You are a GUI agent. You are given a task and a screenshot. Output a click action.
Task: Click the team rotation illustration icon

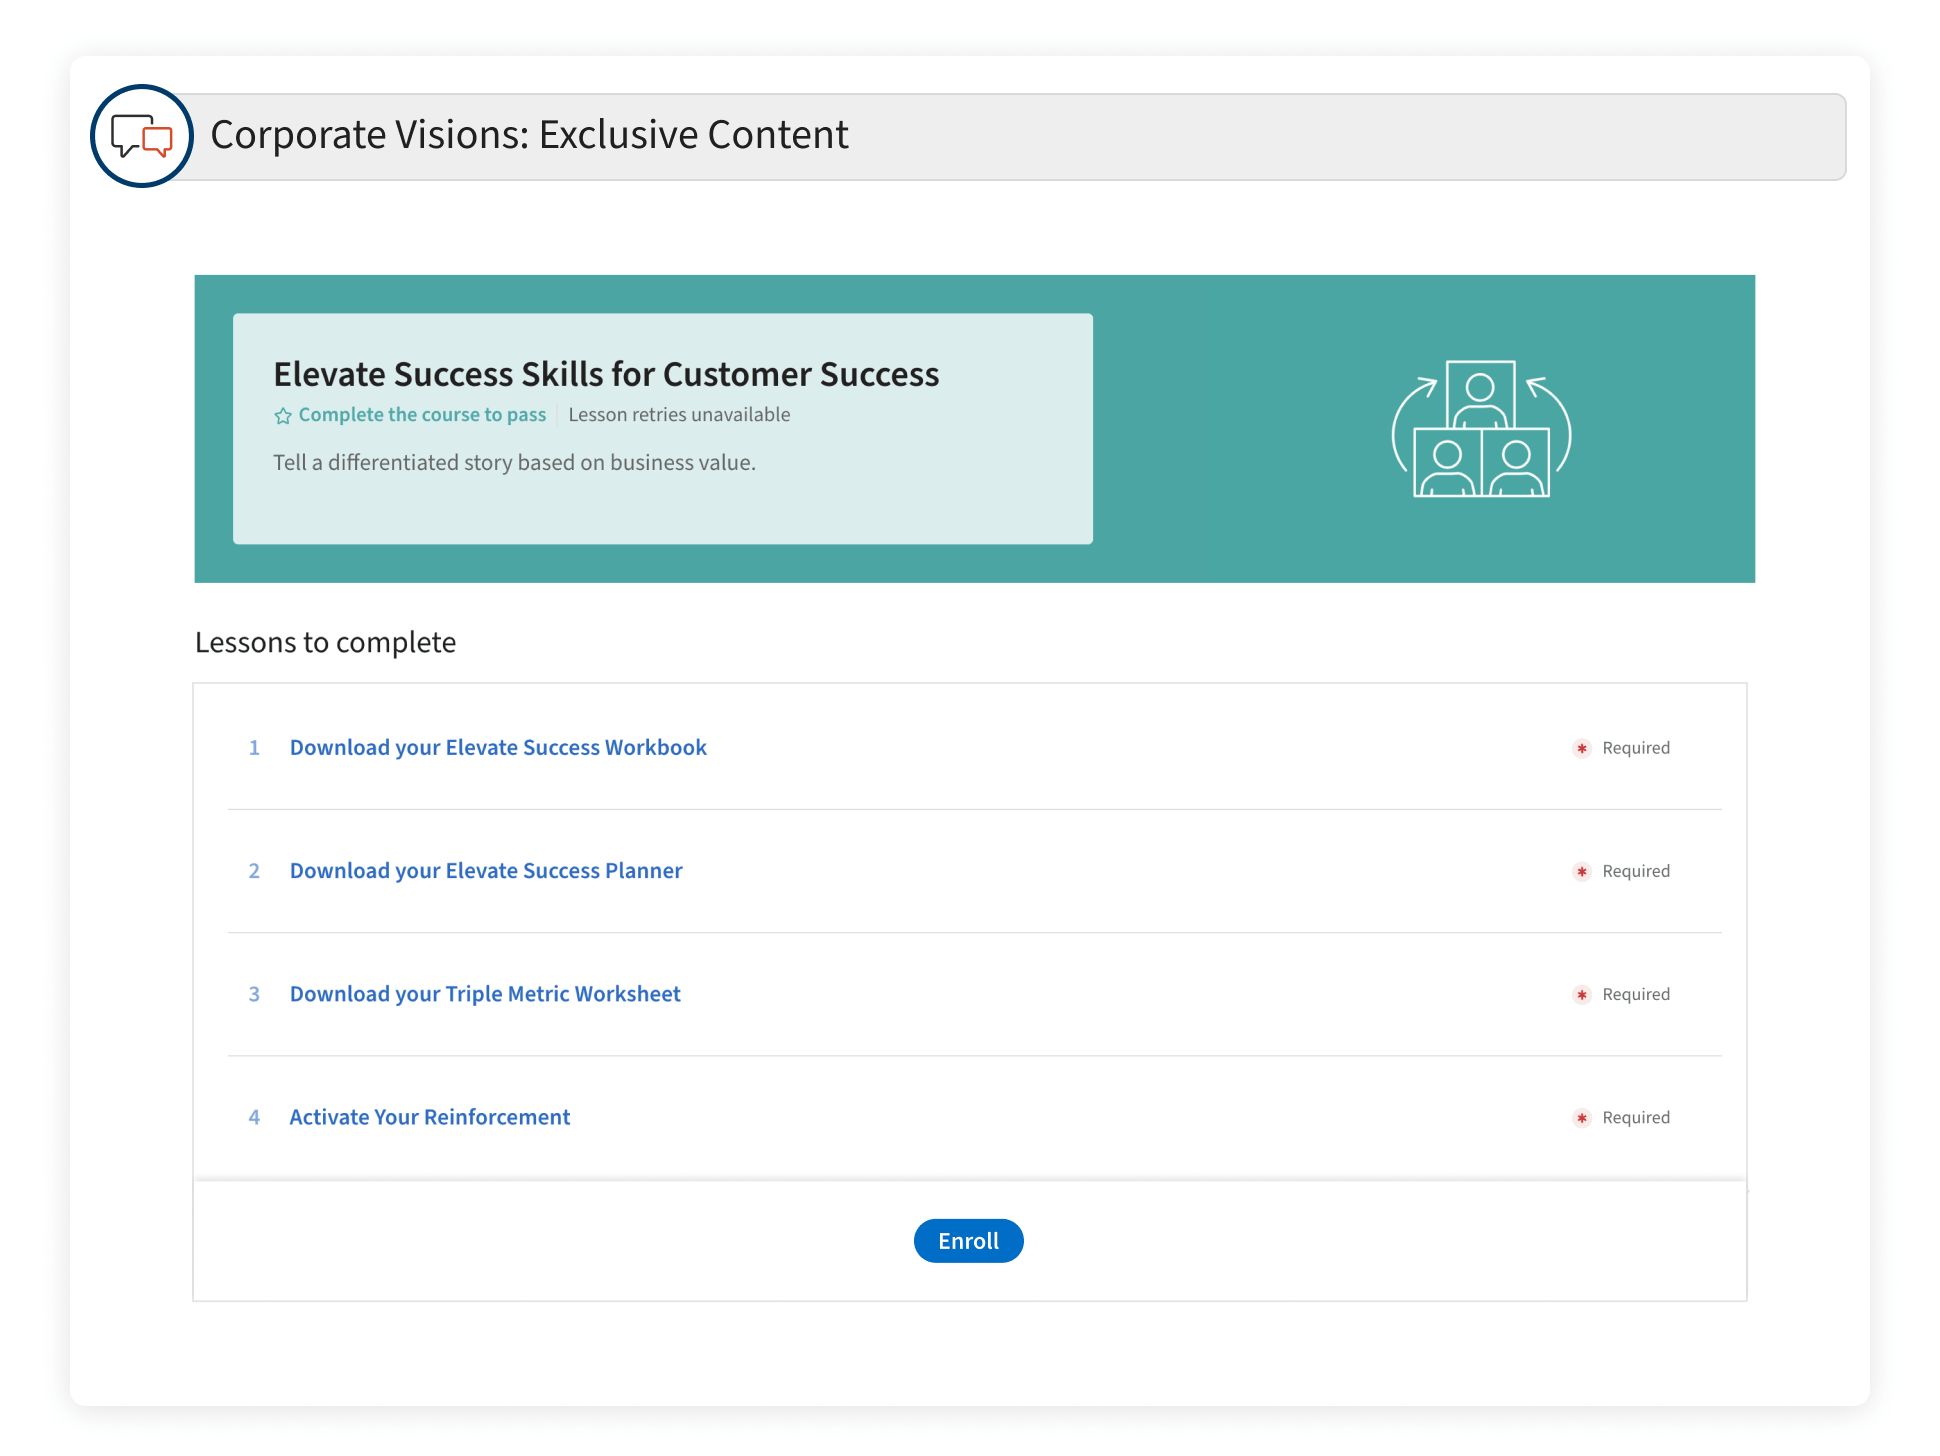click(x=1481, y=429)
